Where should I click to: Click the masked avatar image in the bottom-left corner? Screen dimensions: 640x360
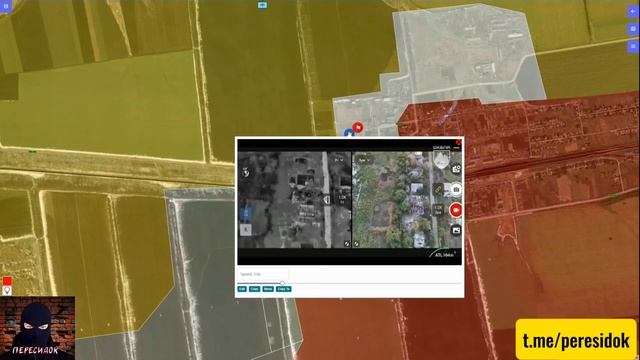click(37, 328)
